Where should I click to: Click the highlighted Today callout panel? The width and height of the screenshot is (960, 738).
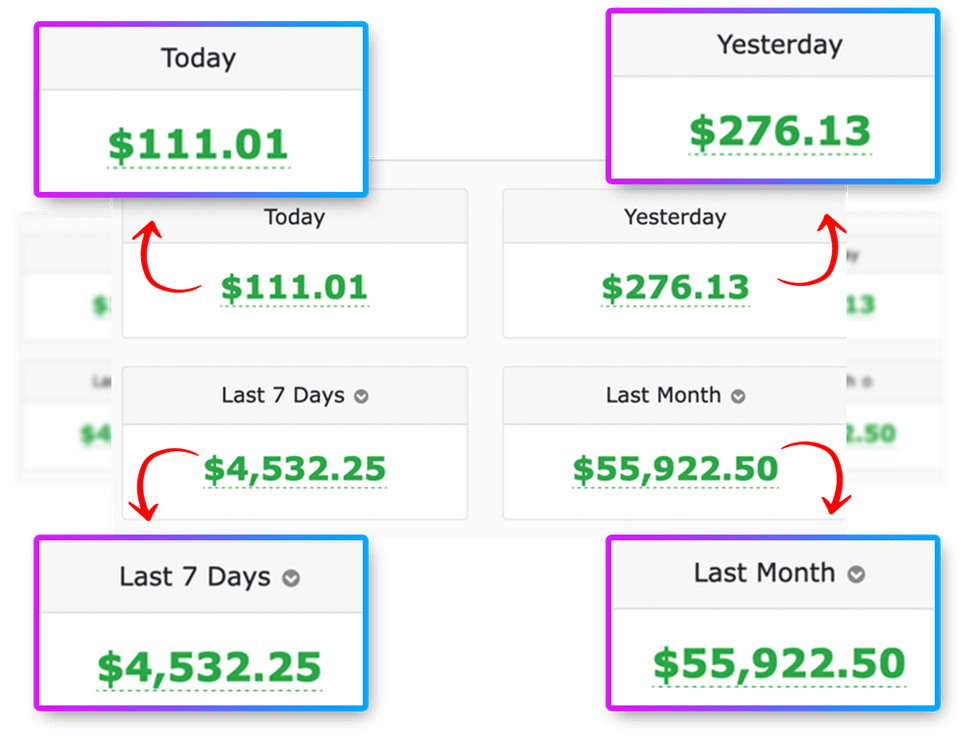tap(200, 105)
